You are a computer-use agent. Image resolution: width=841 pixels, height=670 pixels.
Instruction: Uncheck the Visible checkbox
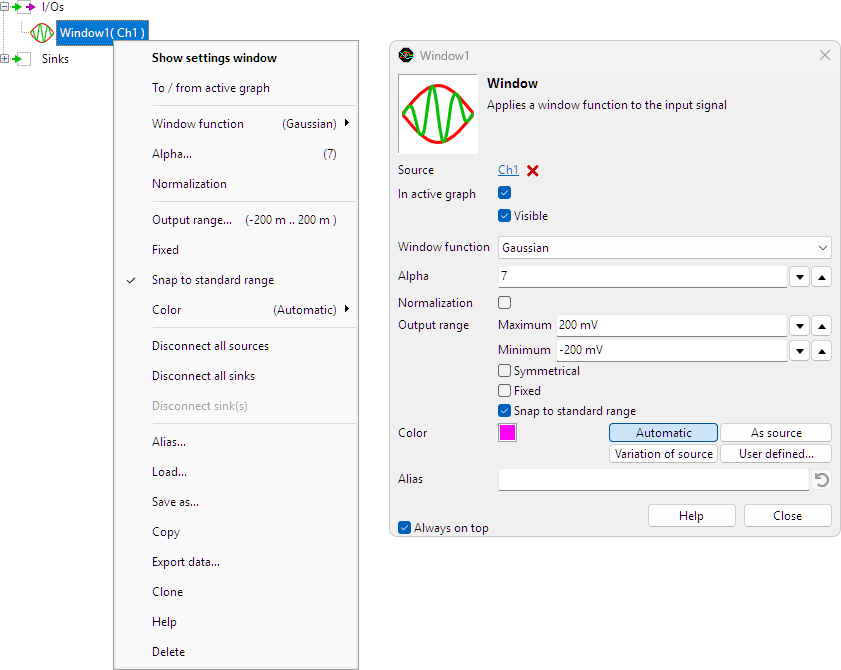click(x=504, y=216)
